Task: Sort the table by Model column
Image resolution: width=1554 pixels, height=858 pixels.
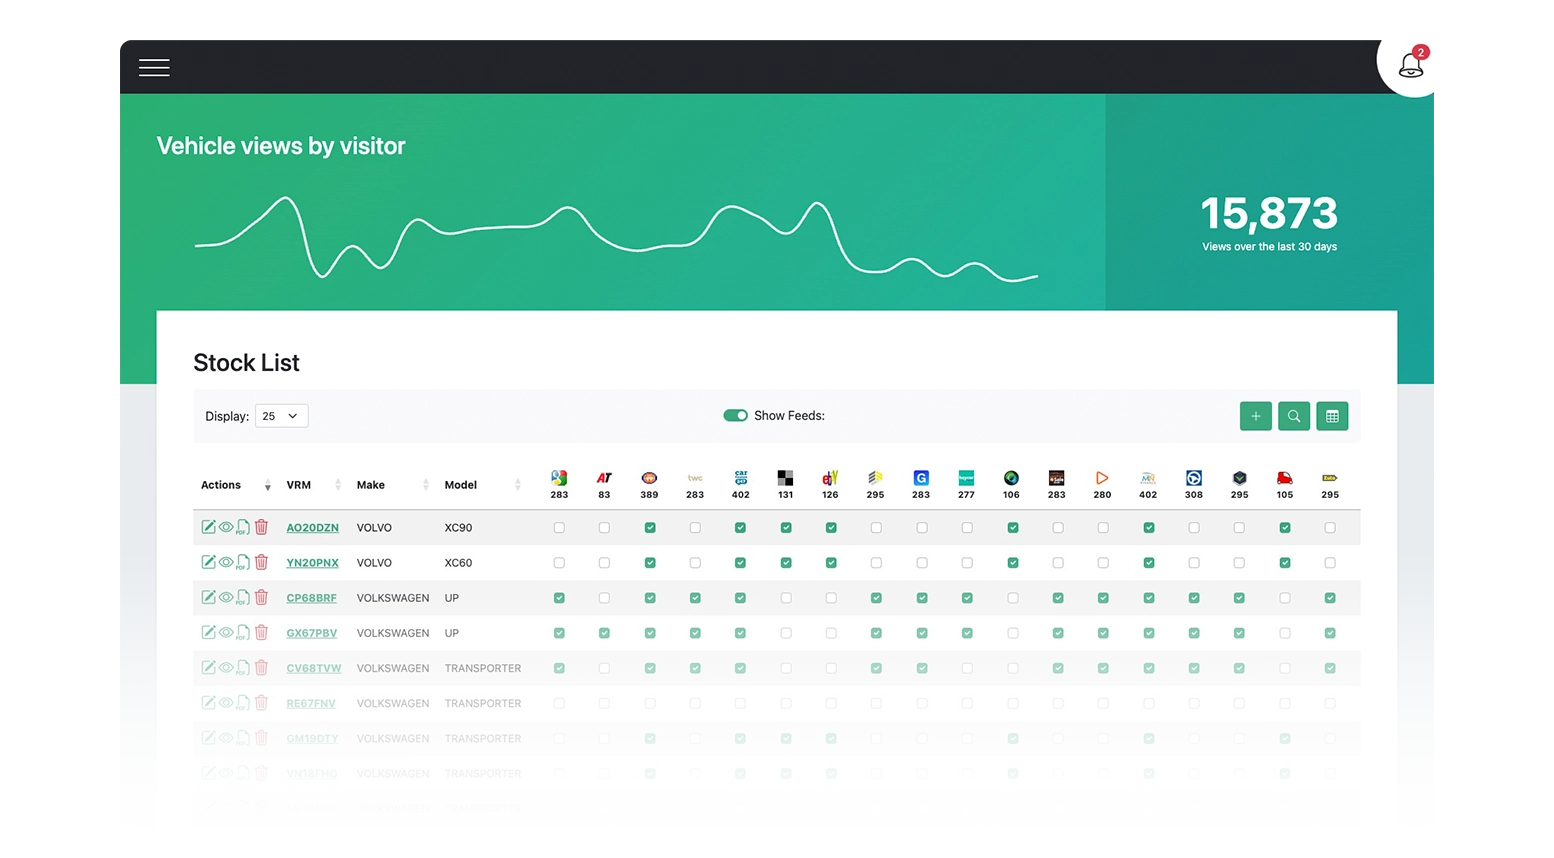Action: (461, 485)
